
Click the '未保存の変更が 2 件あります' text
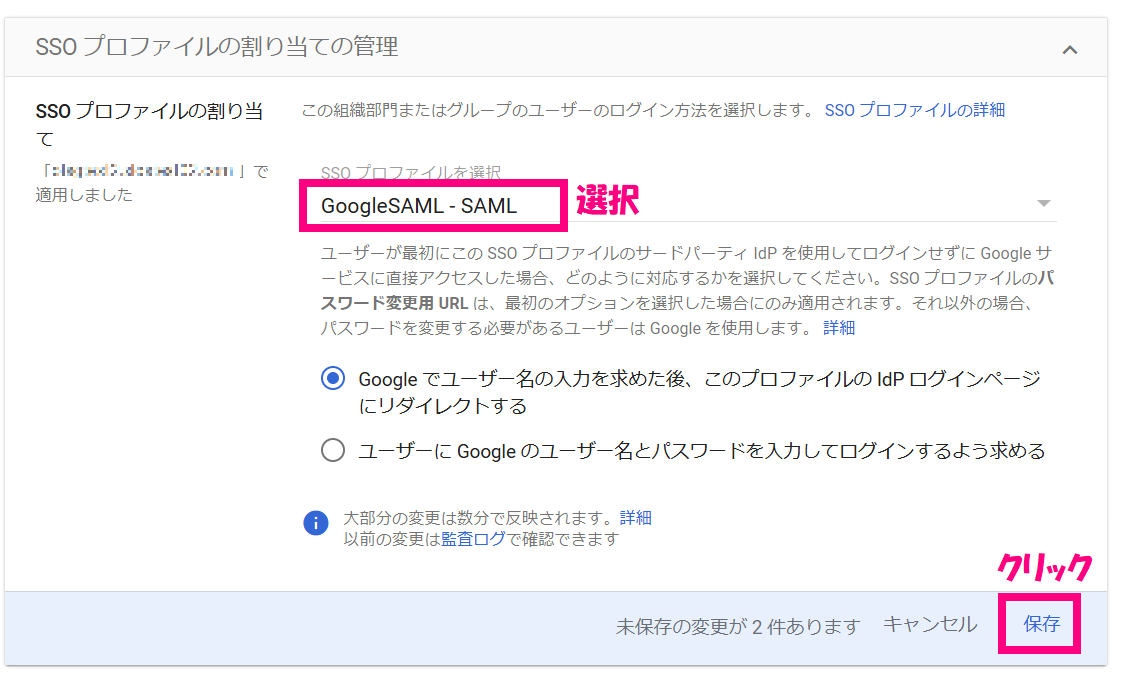(x=738, y=627)
